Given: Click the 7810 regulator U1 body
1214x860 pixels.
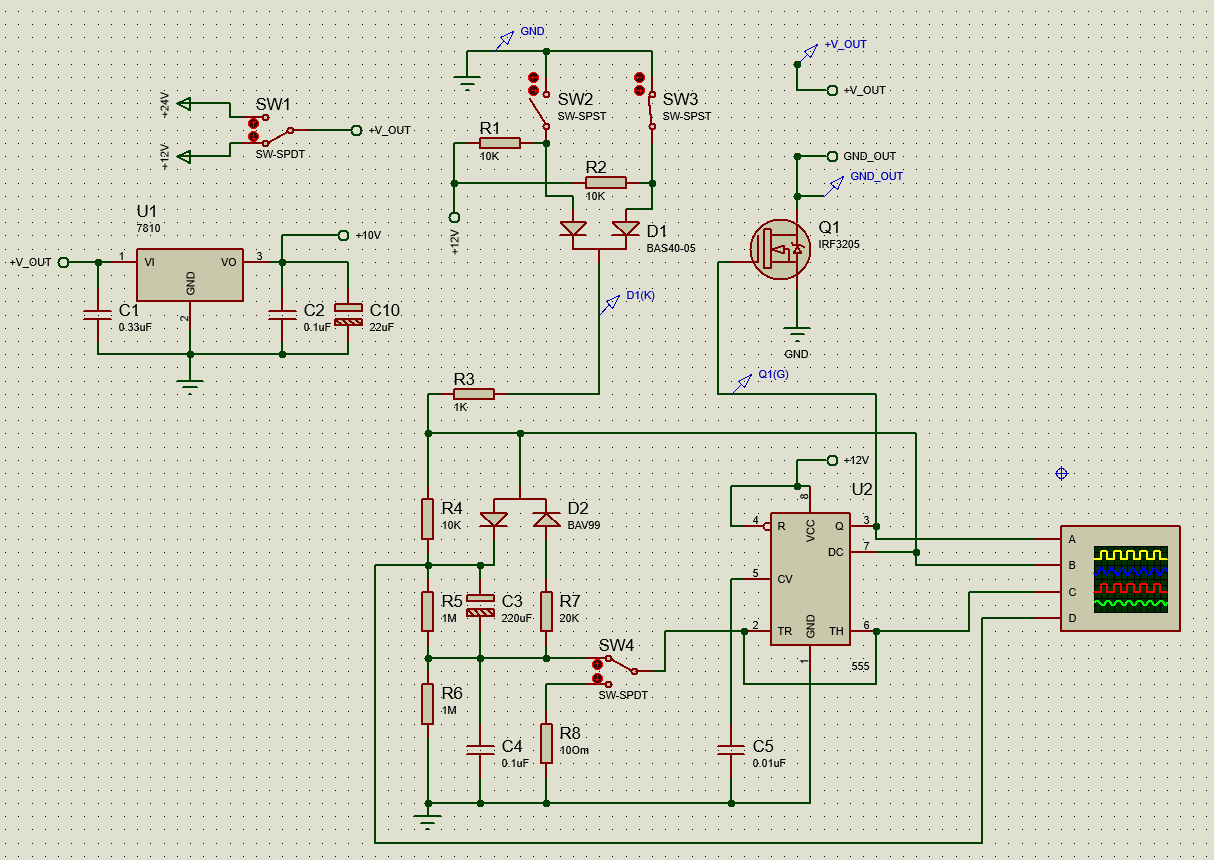Looking at the screenshot, I should tap(190, 275).
